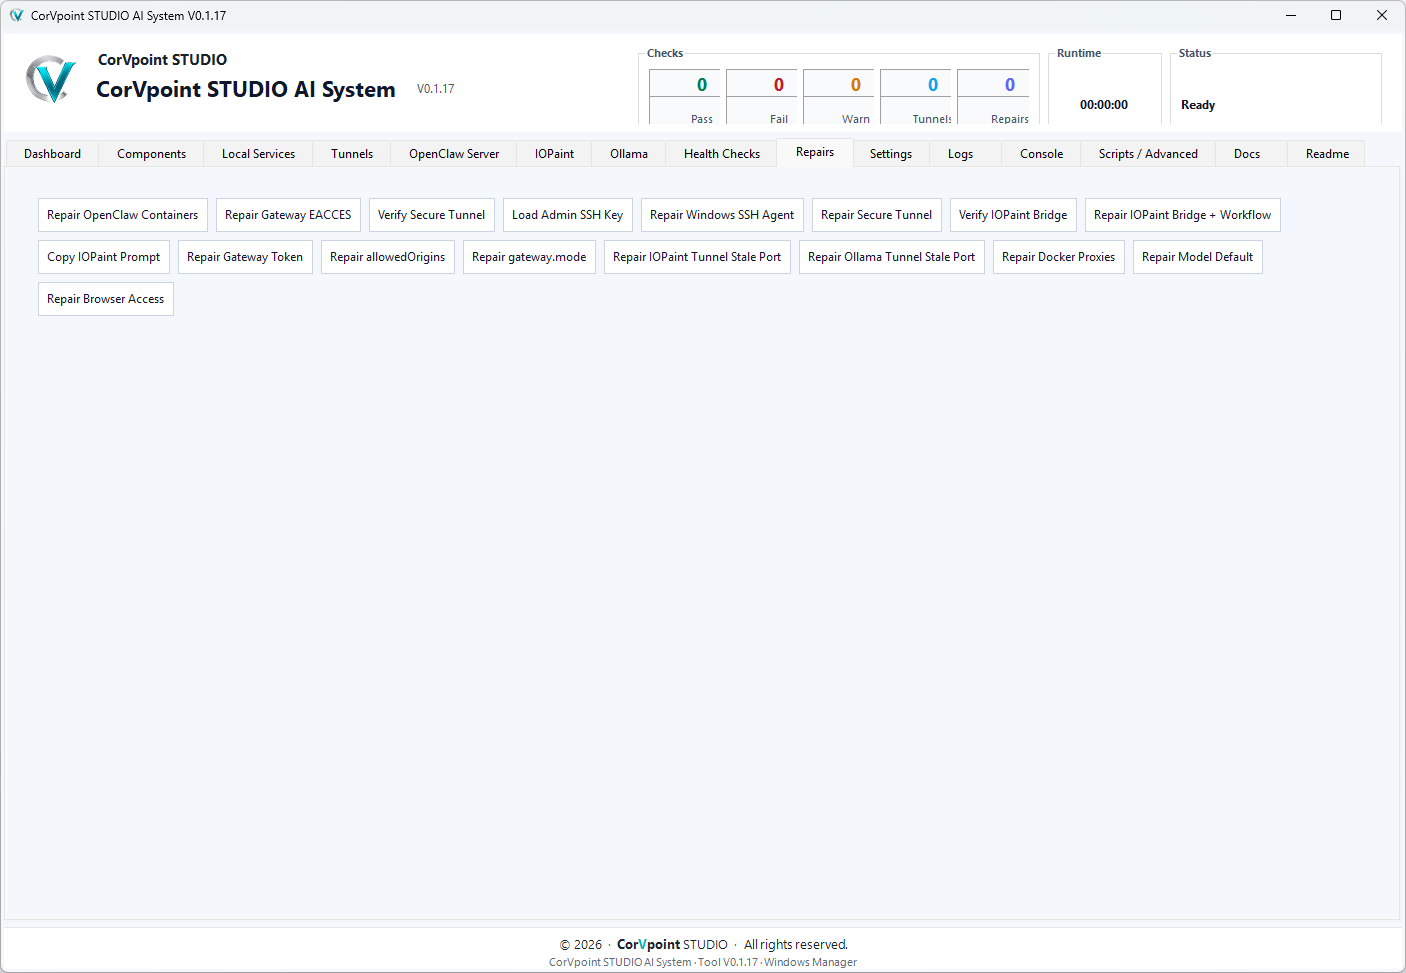The image size is (1406, 973).
Task: Open the IOPaint tab
Action: click(x=554, y=154)
